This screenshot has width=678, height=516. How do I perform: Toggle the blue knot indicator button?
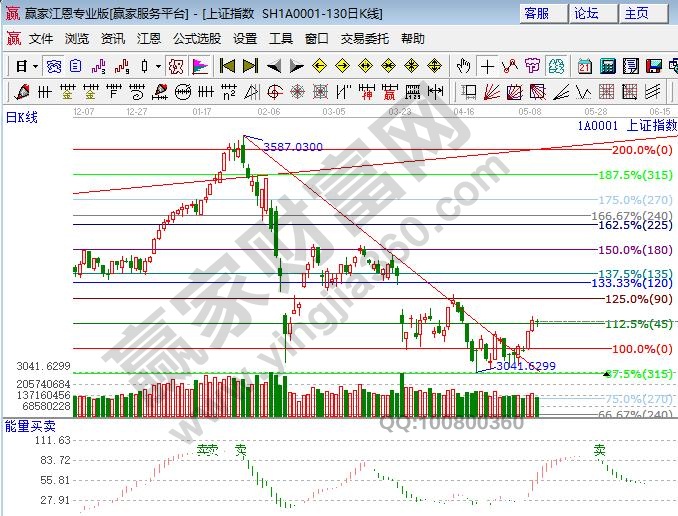coord(54,66)
